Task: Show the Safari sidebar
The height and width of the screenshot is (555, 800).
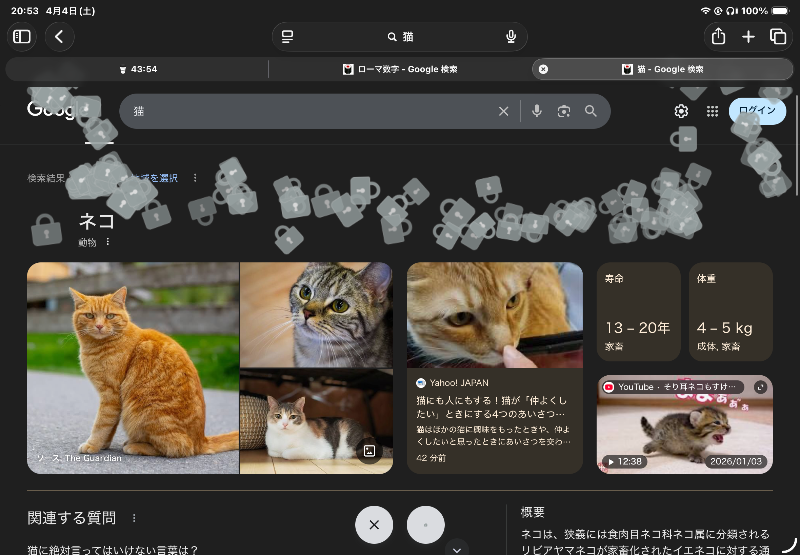Action: coord(22,37)
